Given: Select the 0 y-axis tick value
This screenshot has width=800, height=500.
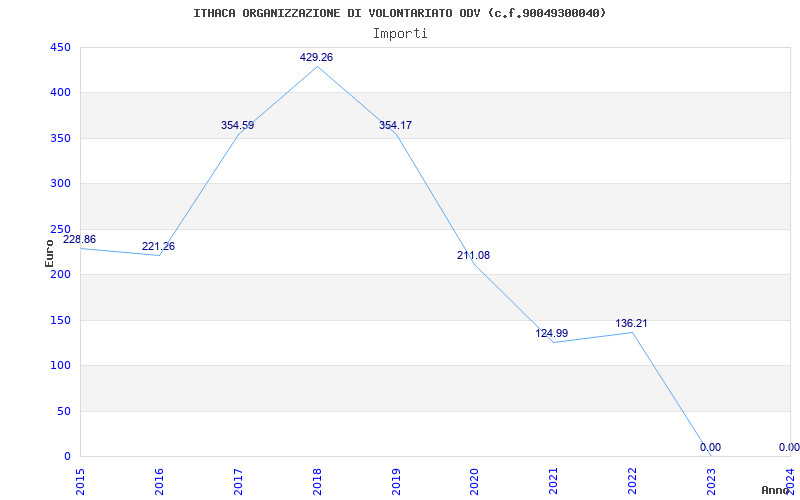Looking at the screenshot, I should click(67, 456).
